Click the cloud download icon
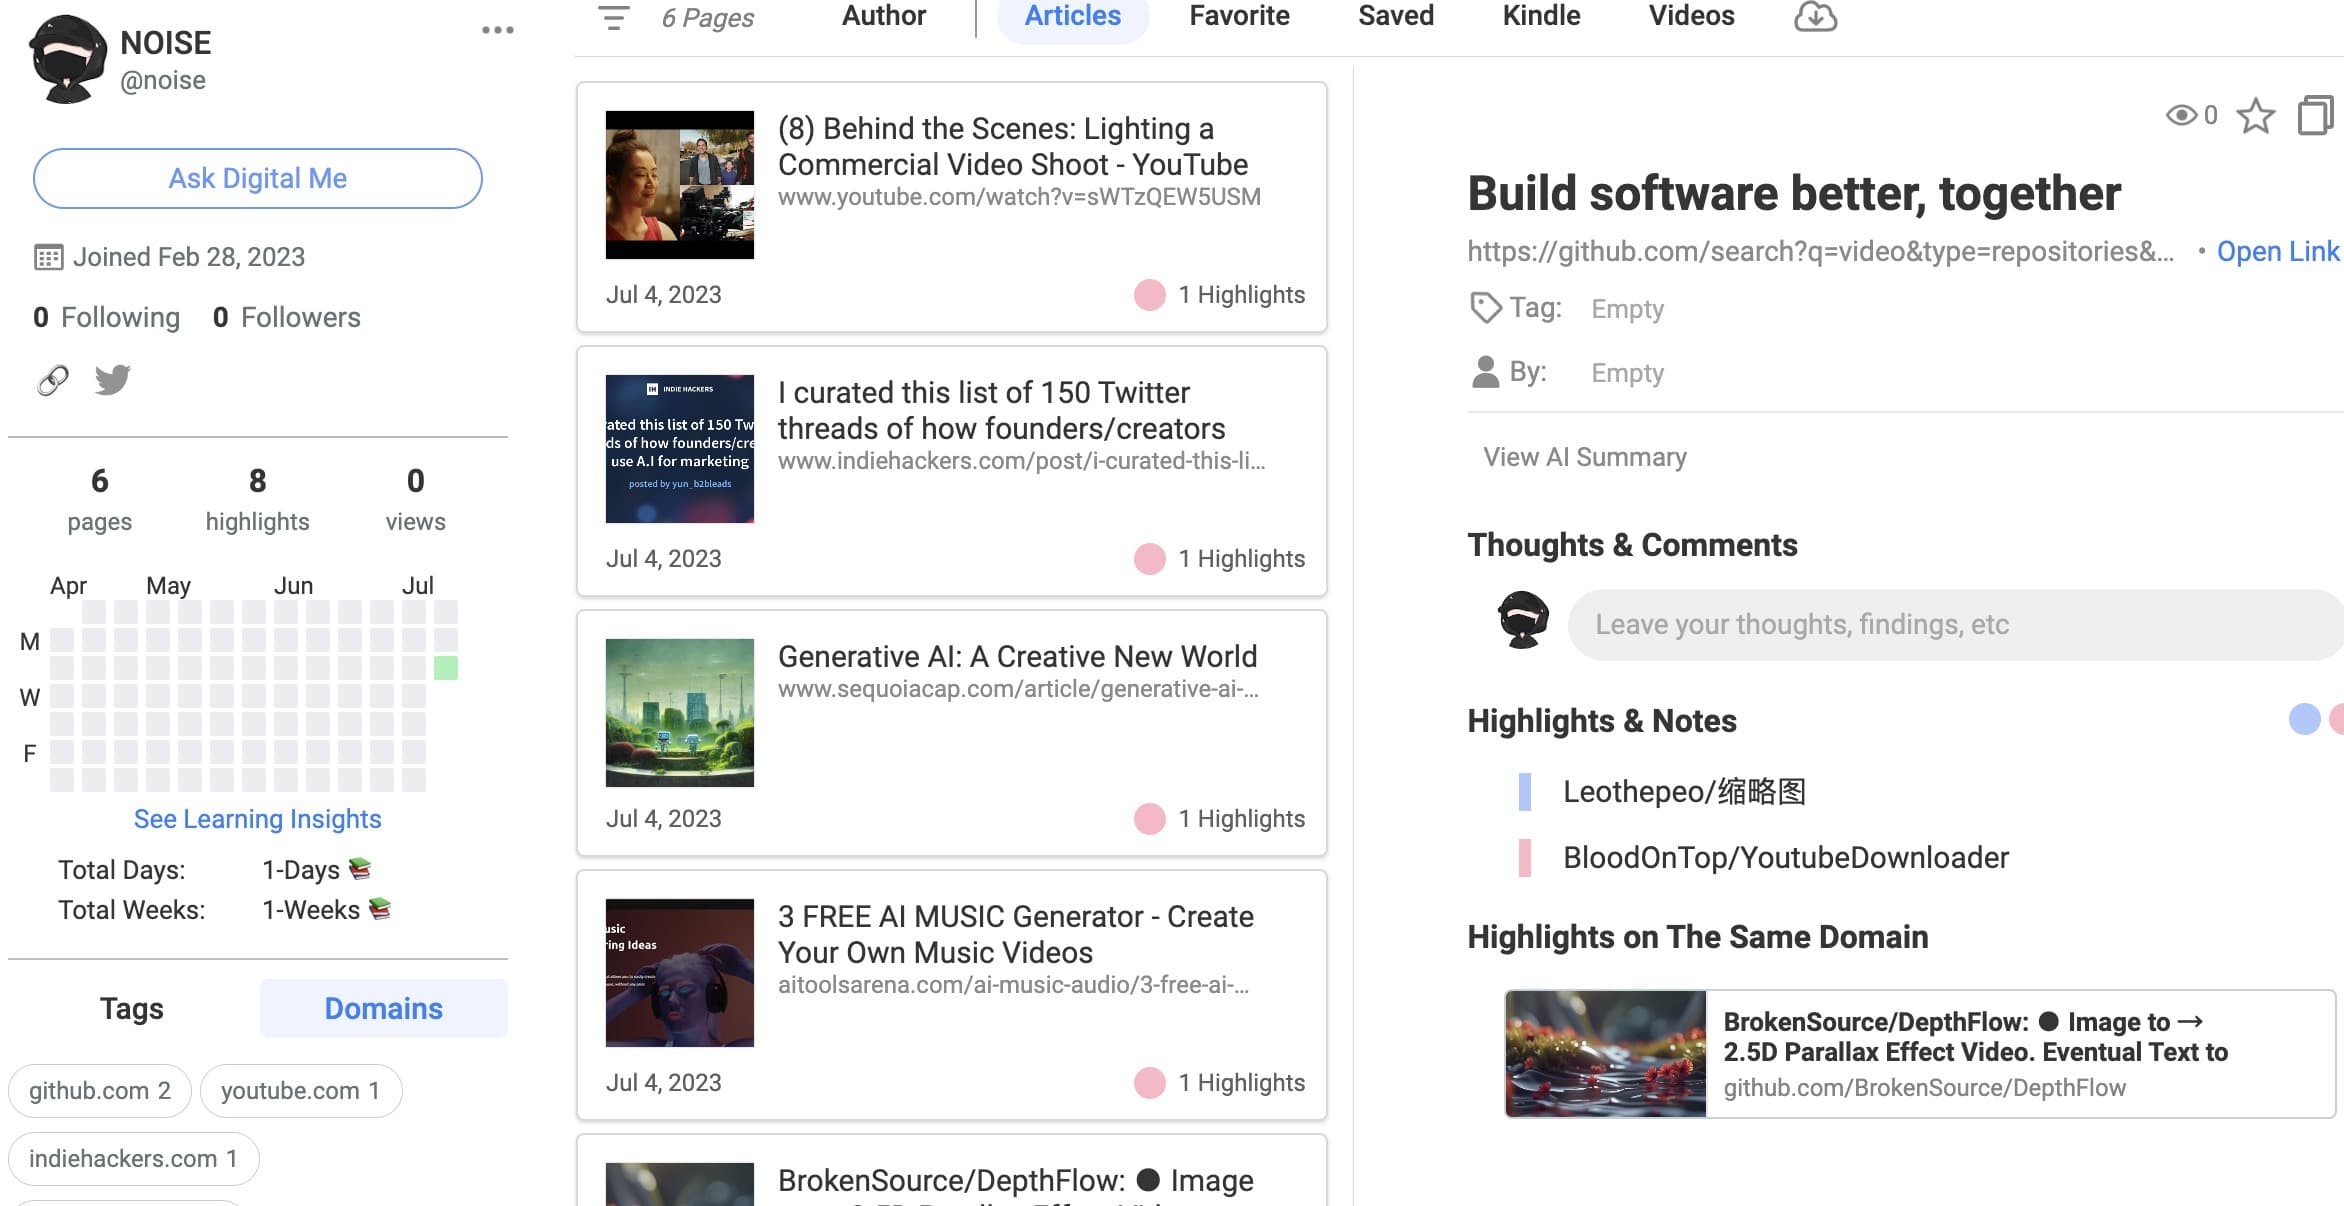 [x=1815, y=17]
